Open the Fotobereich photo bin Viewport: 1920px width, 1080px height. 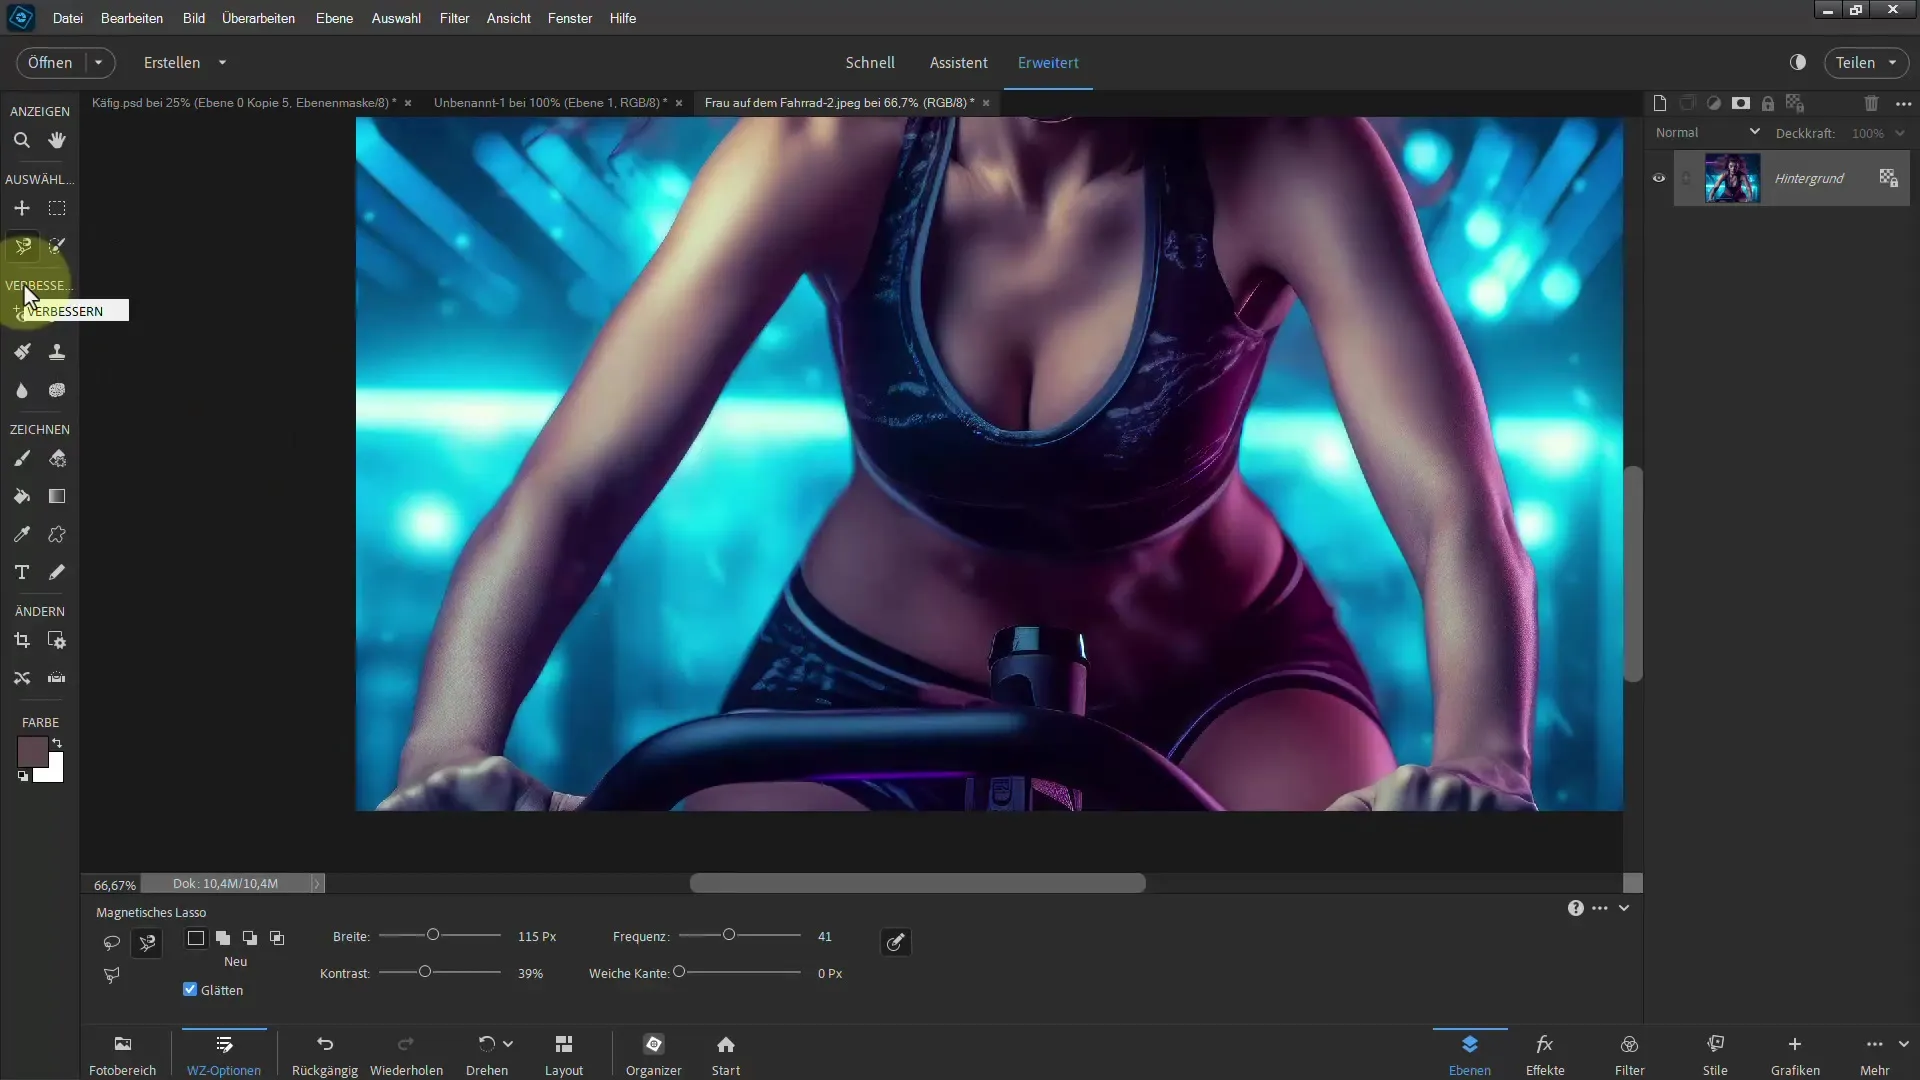click(x=122, y=1055)
